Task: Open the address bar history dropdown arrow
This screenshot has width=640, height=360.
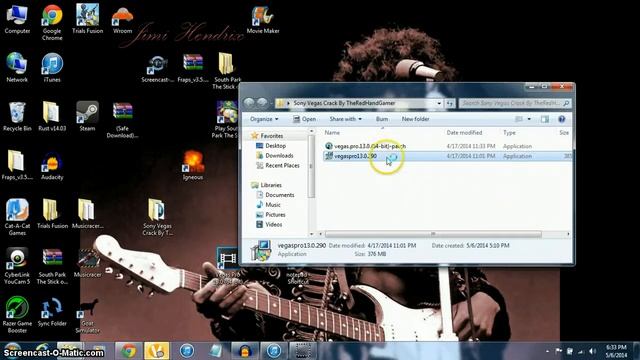Action: pyautogui.click(x=439, y=103)
